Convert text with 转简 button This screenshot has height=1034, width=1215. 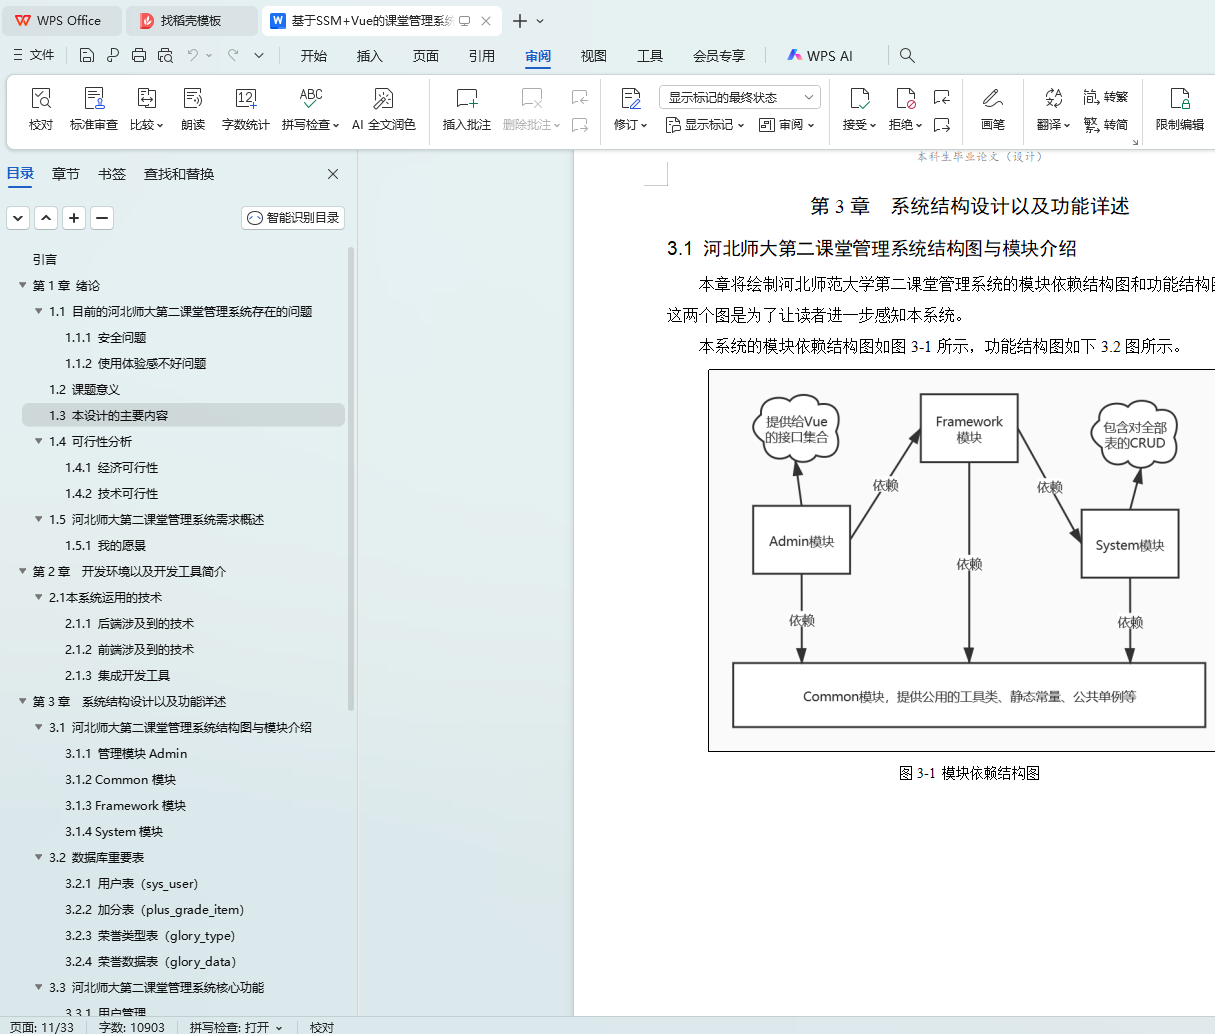[1106, 125]
